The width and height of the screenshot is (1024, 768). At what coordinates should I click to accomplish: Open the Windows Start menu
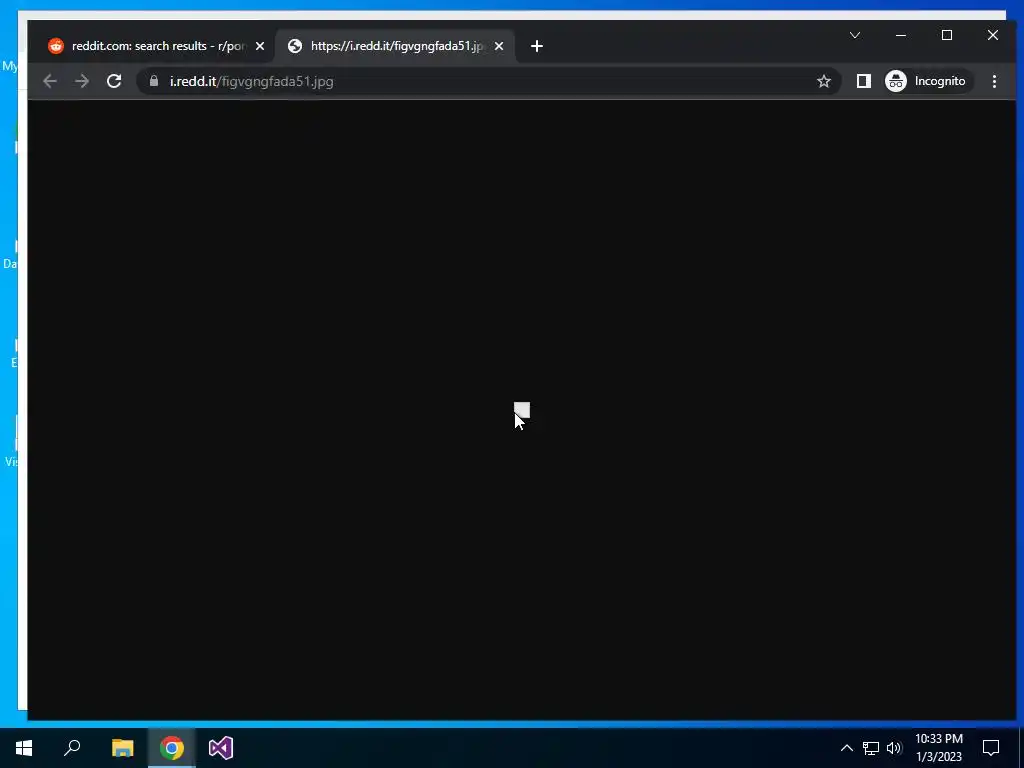24,748
